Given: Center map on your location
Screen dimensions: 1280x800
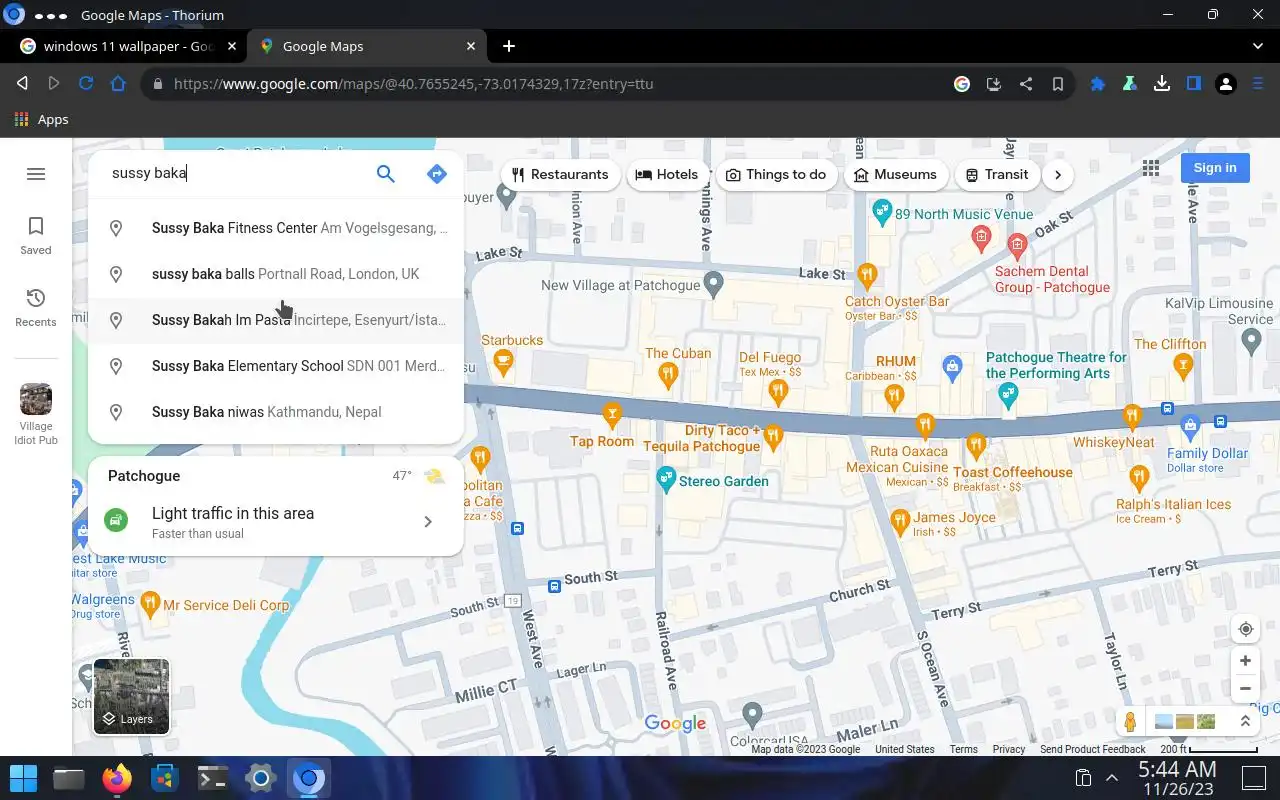Looking at the screenshot, I should point(1245,629).
